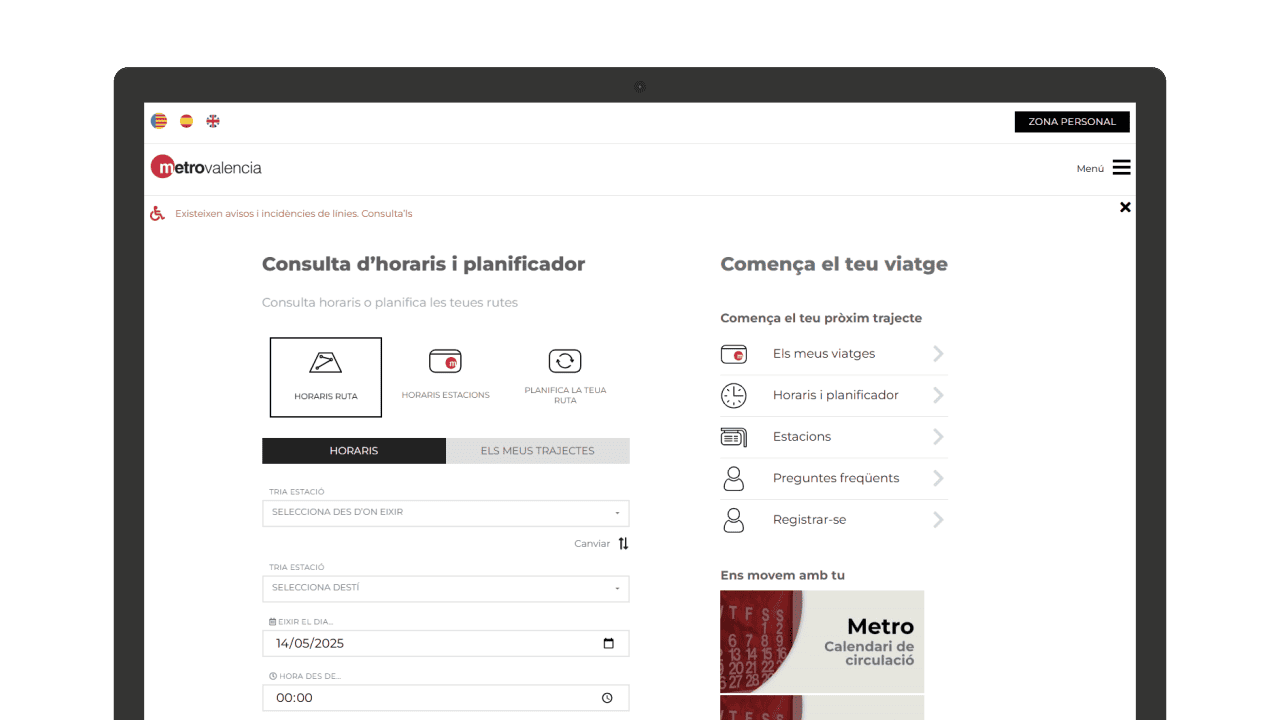This screenshot has width=1280, height=720.
Task: Open the 'Selecciona des d'on eixir' dropdown
Action: (x=446, y=513)
